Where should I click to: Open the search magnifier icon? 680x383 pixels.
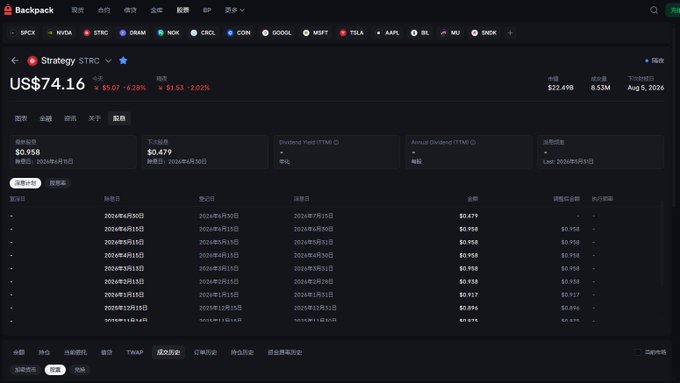pyautogui.click(x=654, y=10)
